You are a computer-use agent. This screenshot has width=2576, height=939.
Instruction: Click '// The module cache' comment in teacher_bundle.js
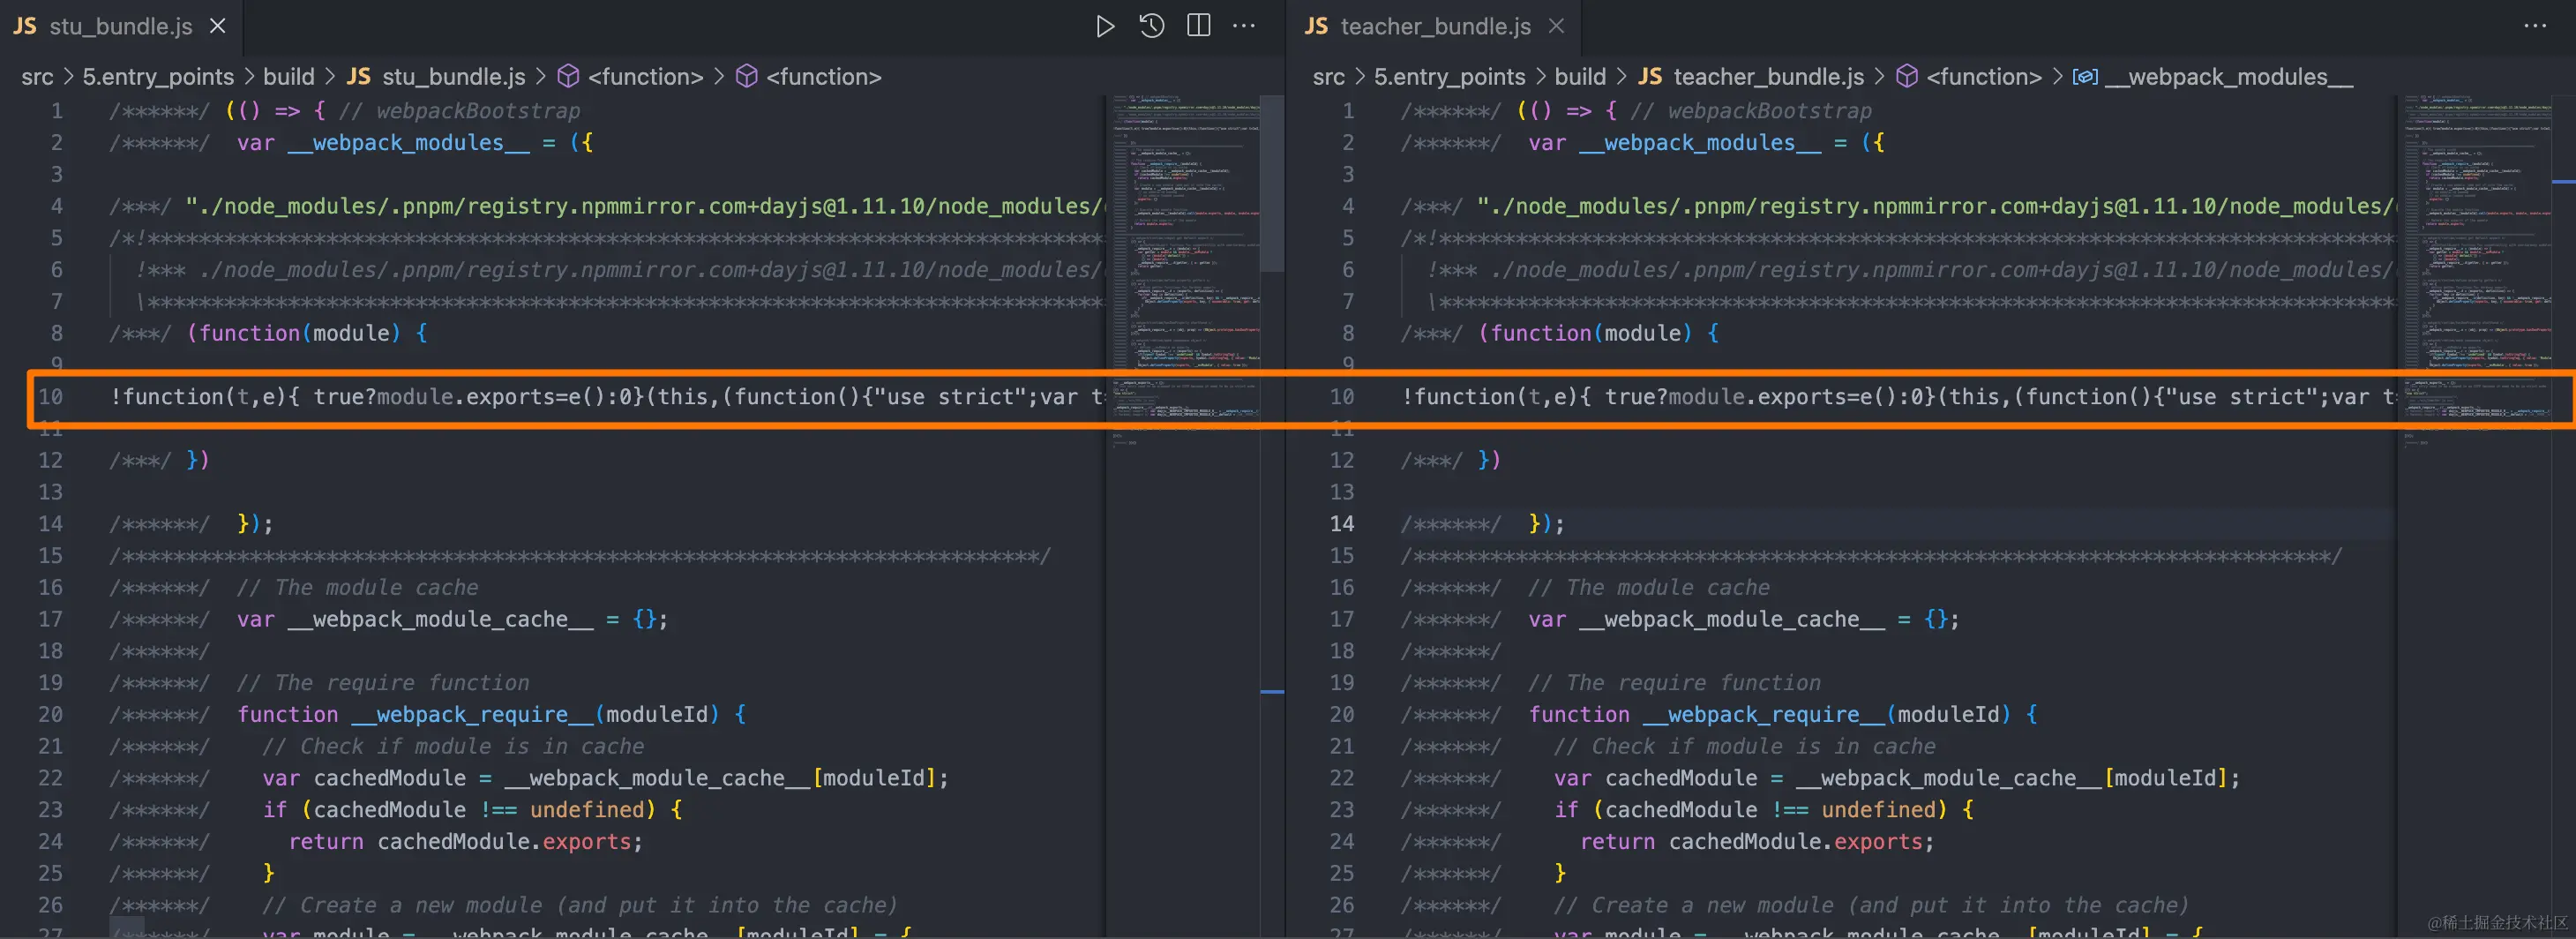1649,587
